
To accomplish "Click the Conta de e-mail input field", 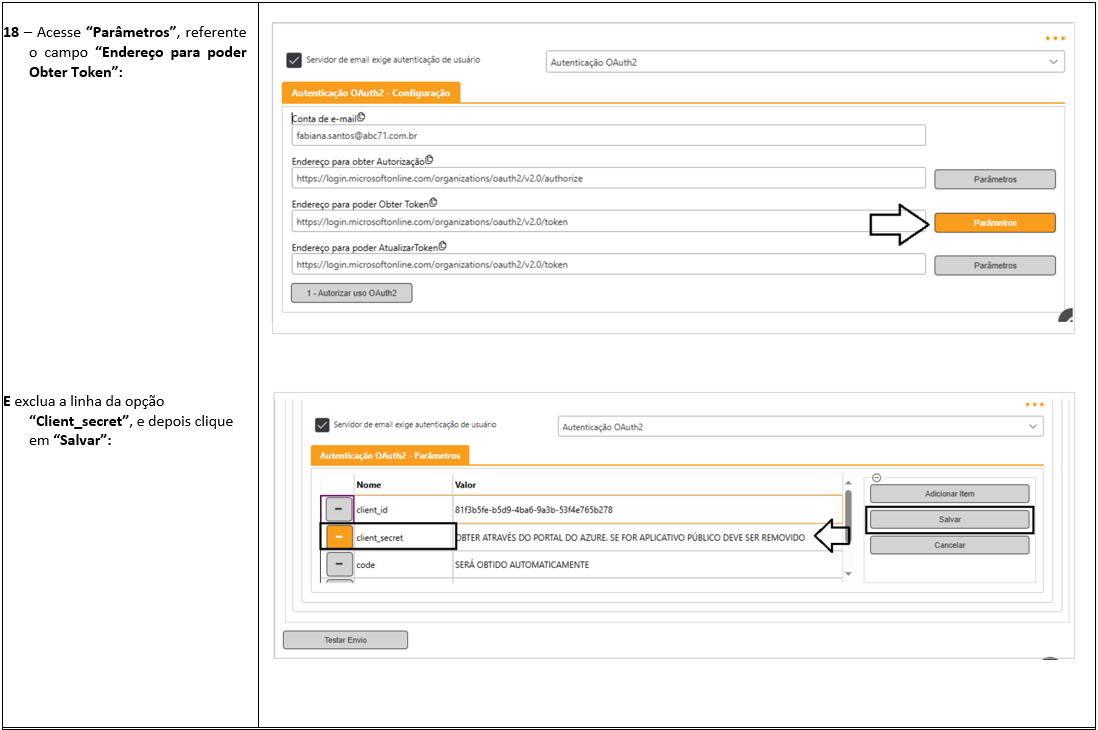I will (x=608, y=135).
